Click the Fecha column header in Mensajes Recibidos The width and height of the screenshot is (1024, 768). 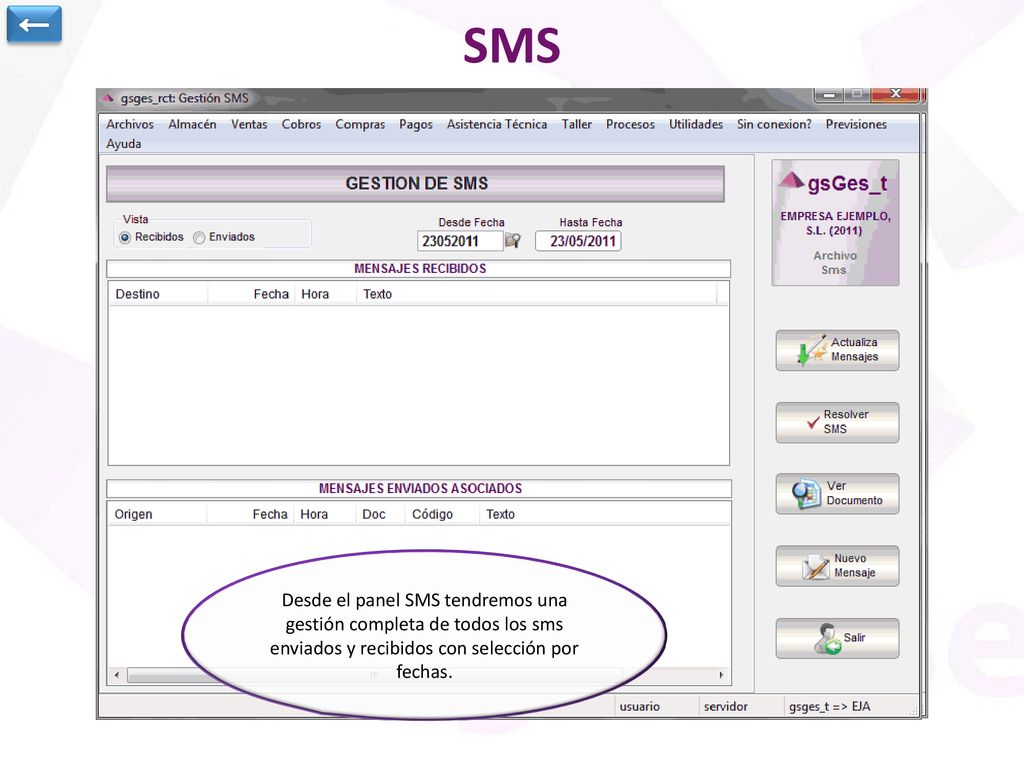pyautogui.click(x=251, y=294)
